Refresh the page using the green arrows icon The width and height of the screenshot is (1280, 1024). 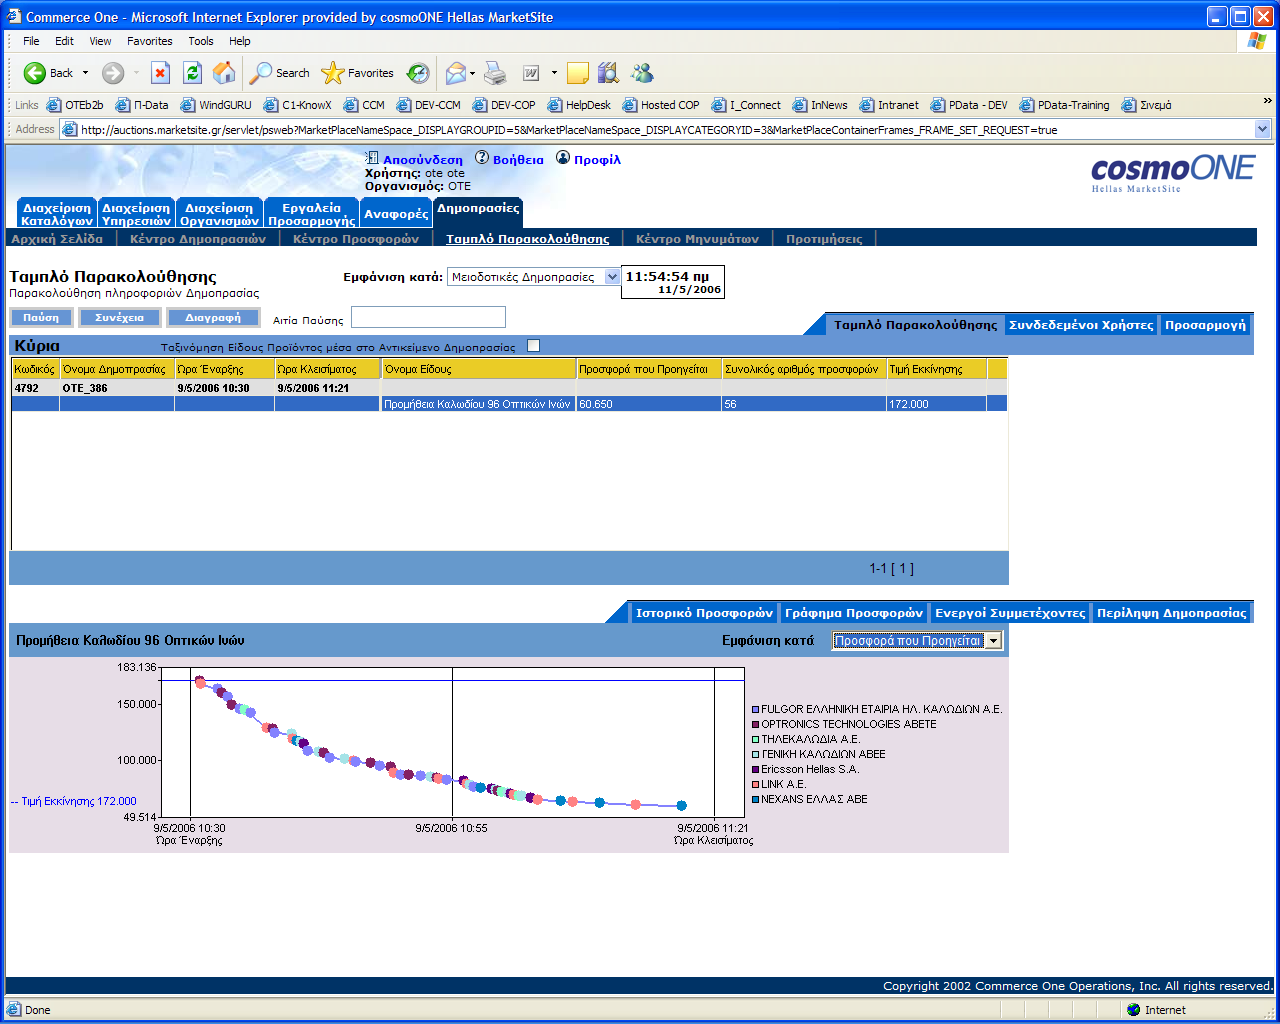tap(193, 73)
